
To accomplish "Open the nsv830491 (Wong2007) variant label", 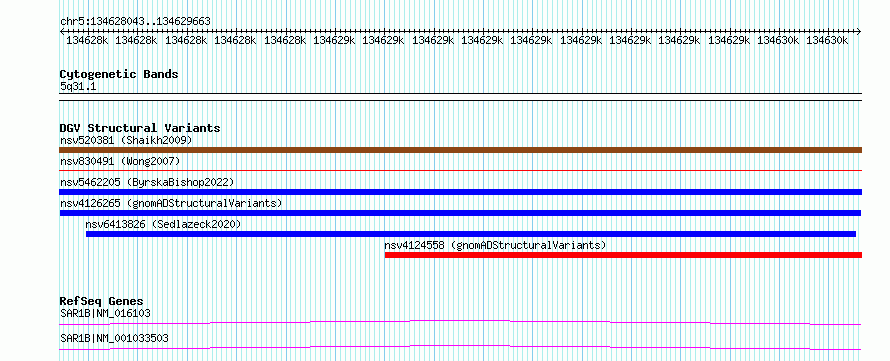I will [120, 161].
